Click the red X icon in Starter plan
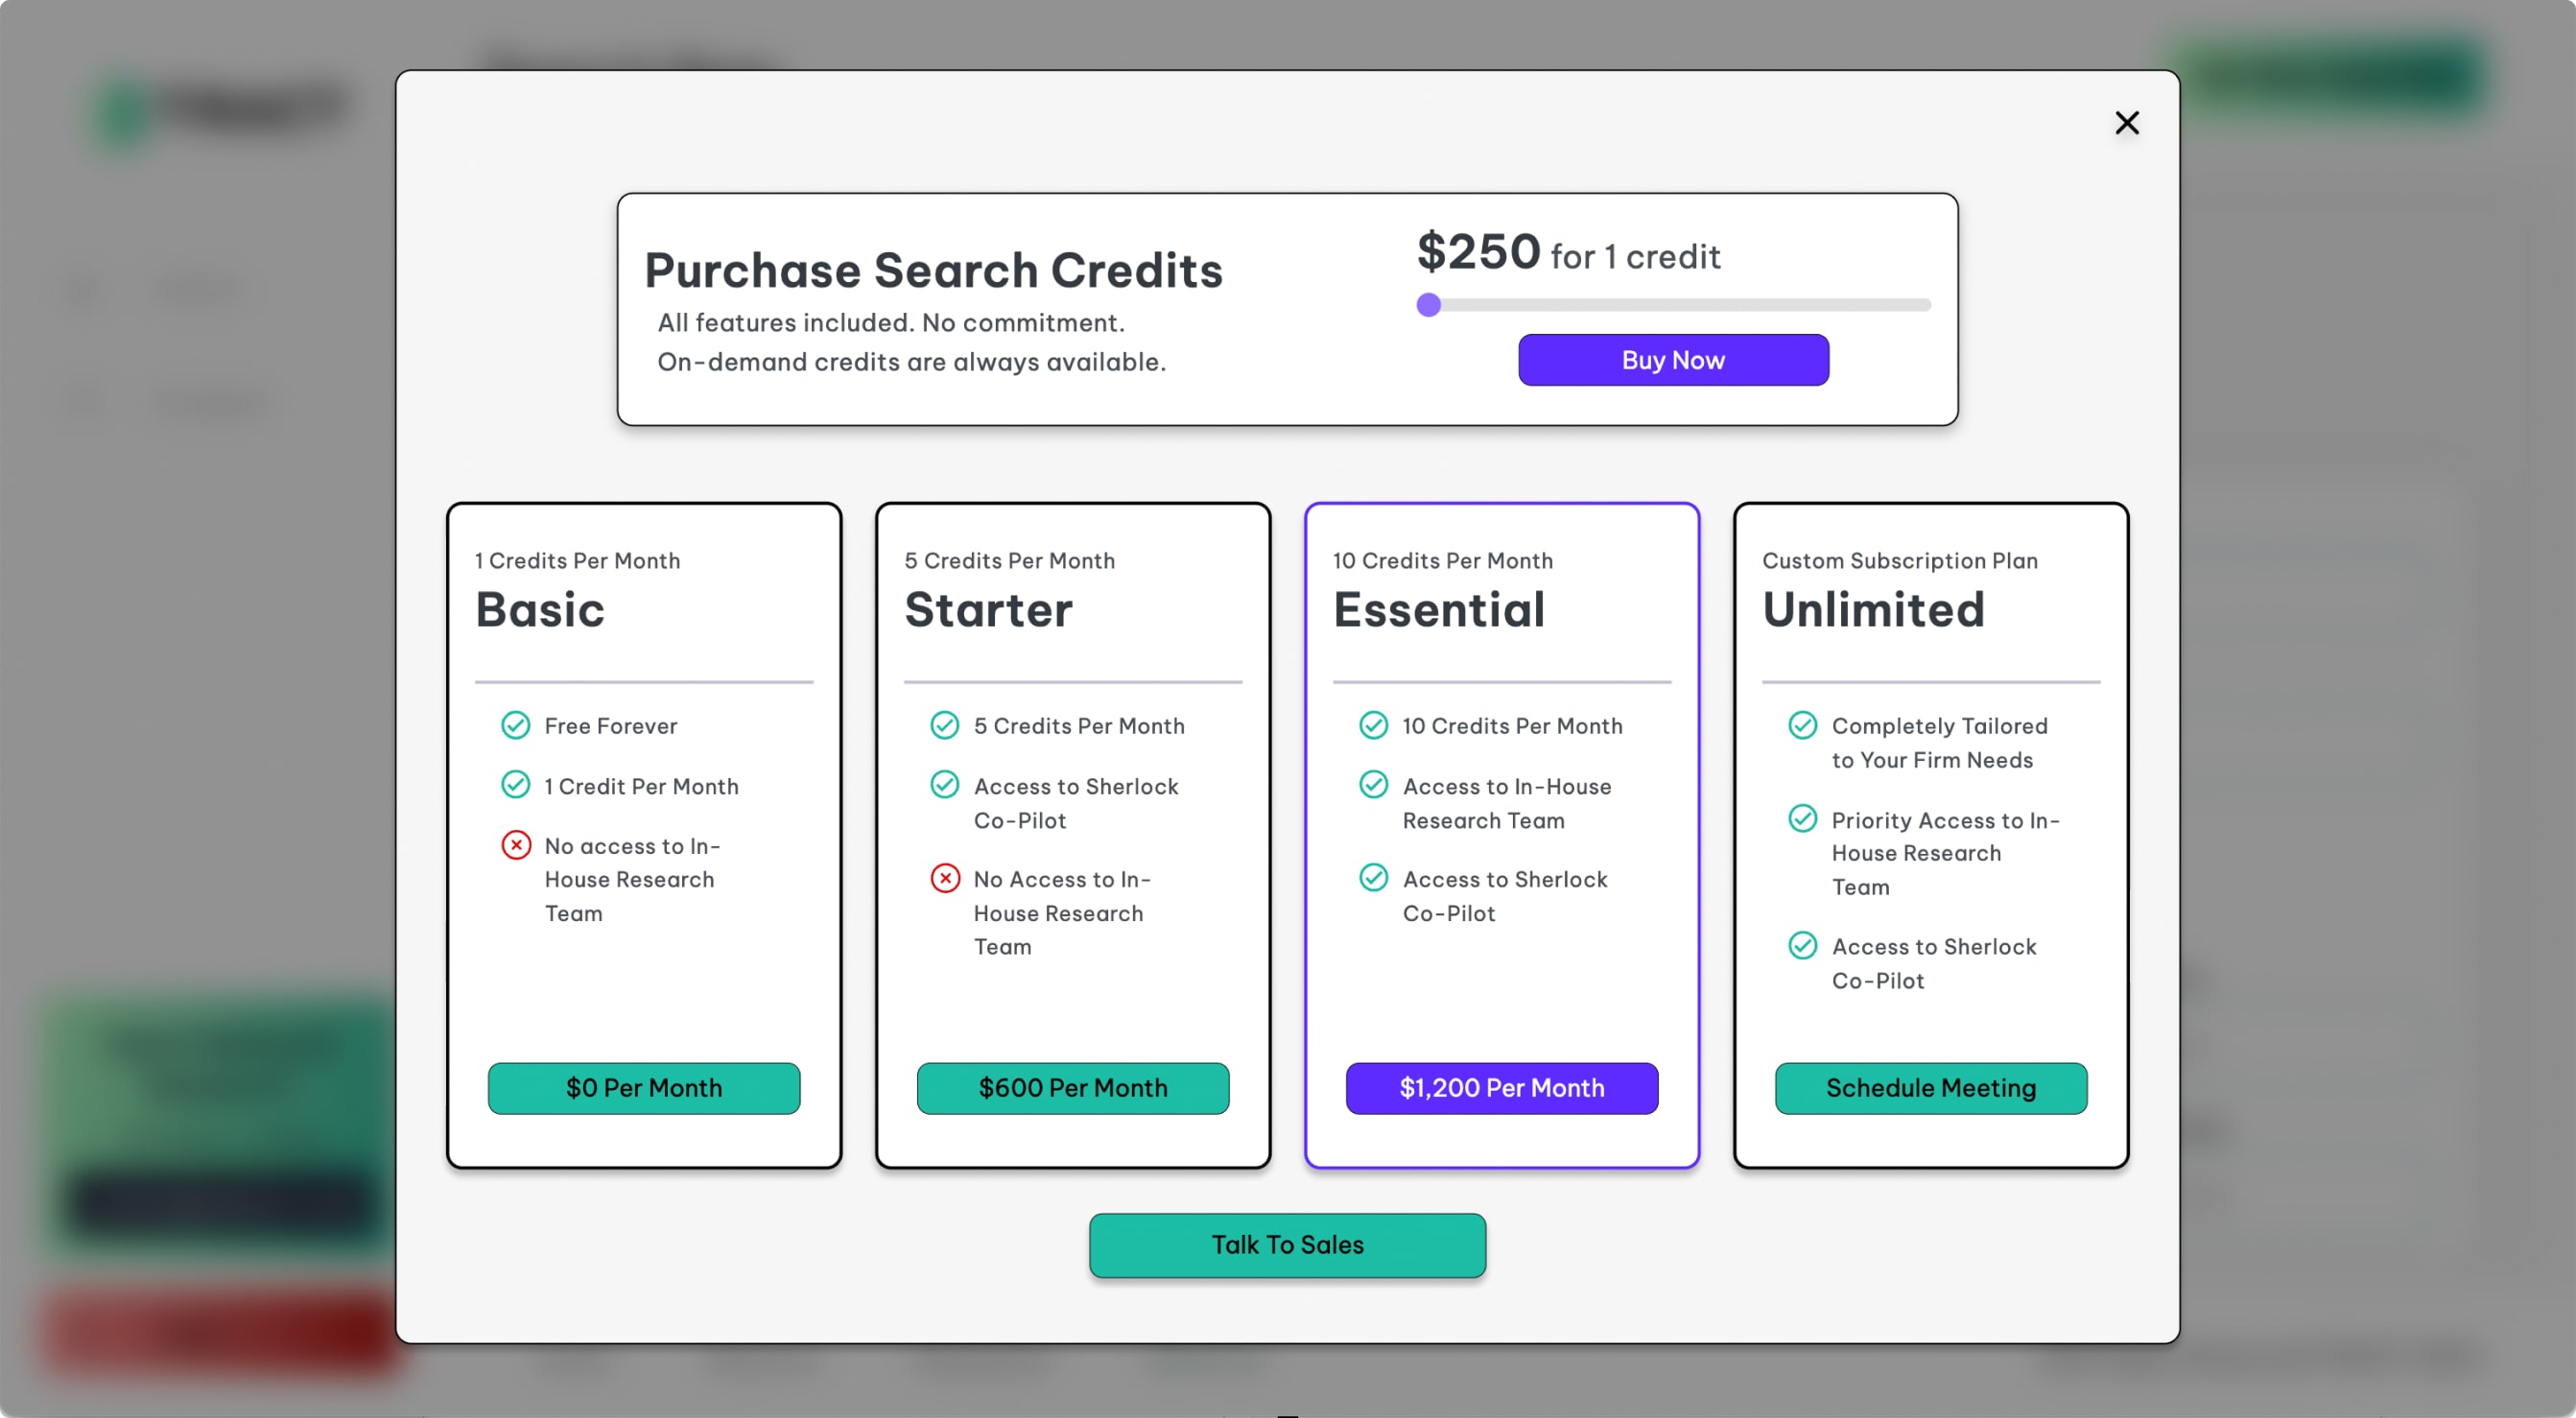The width and height of the screenshot is (2576, 1418). click(945, 878)
